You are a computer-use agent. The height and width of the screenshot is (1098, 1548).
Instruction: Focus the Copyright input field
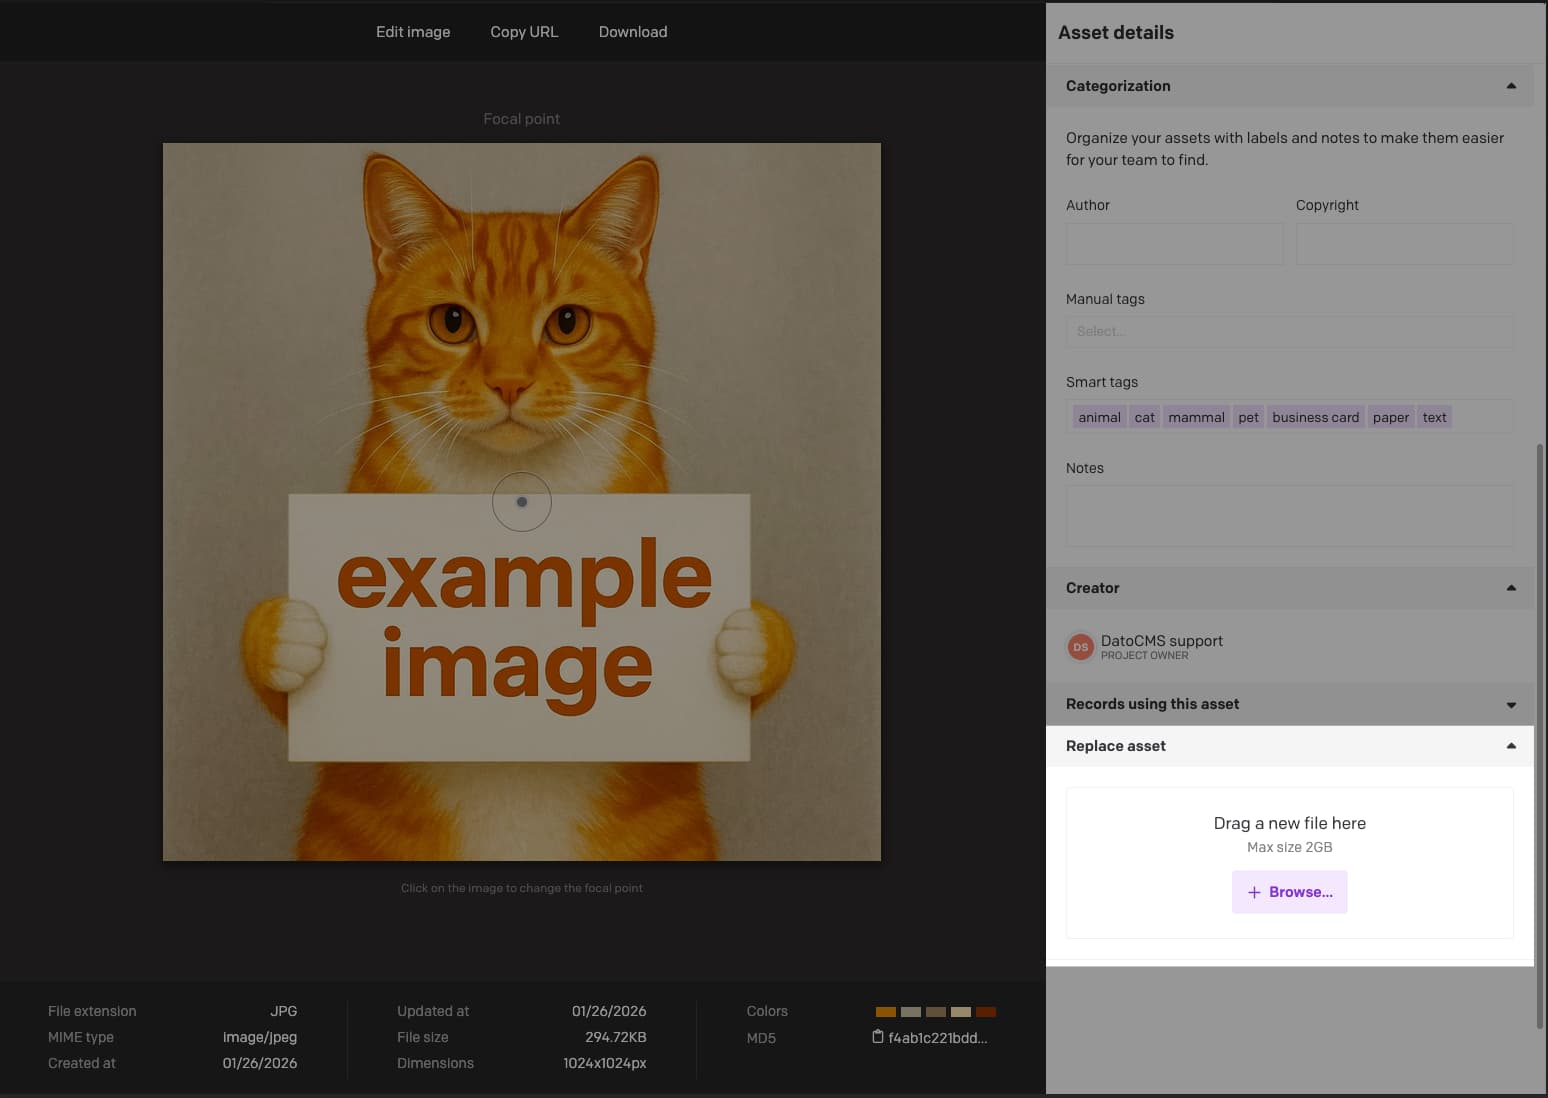click(x=1404, y=244)
